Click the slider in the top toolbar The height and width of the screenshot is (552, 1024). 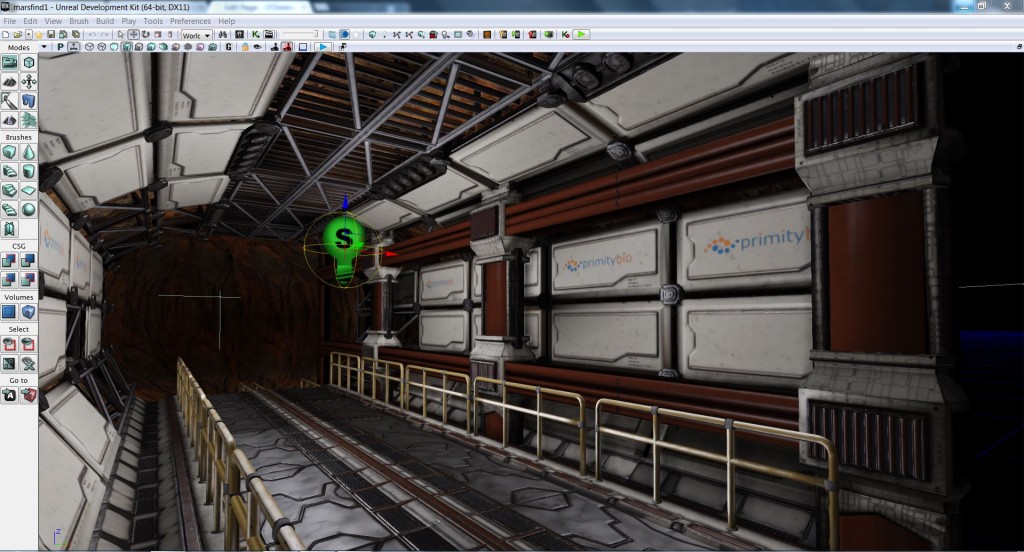300,34
